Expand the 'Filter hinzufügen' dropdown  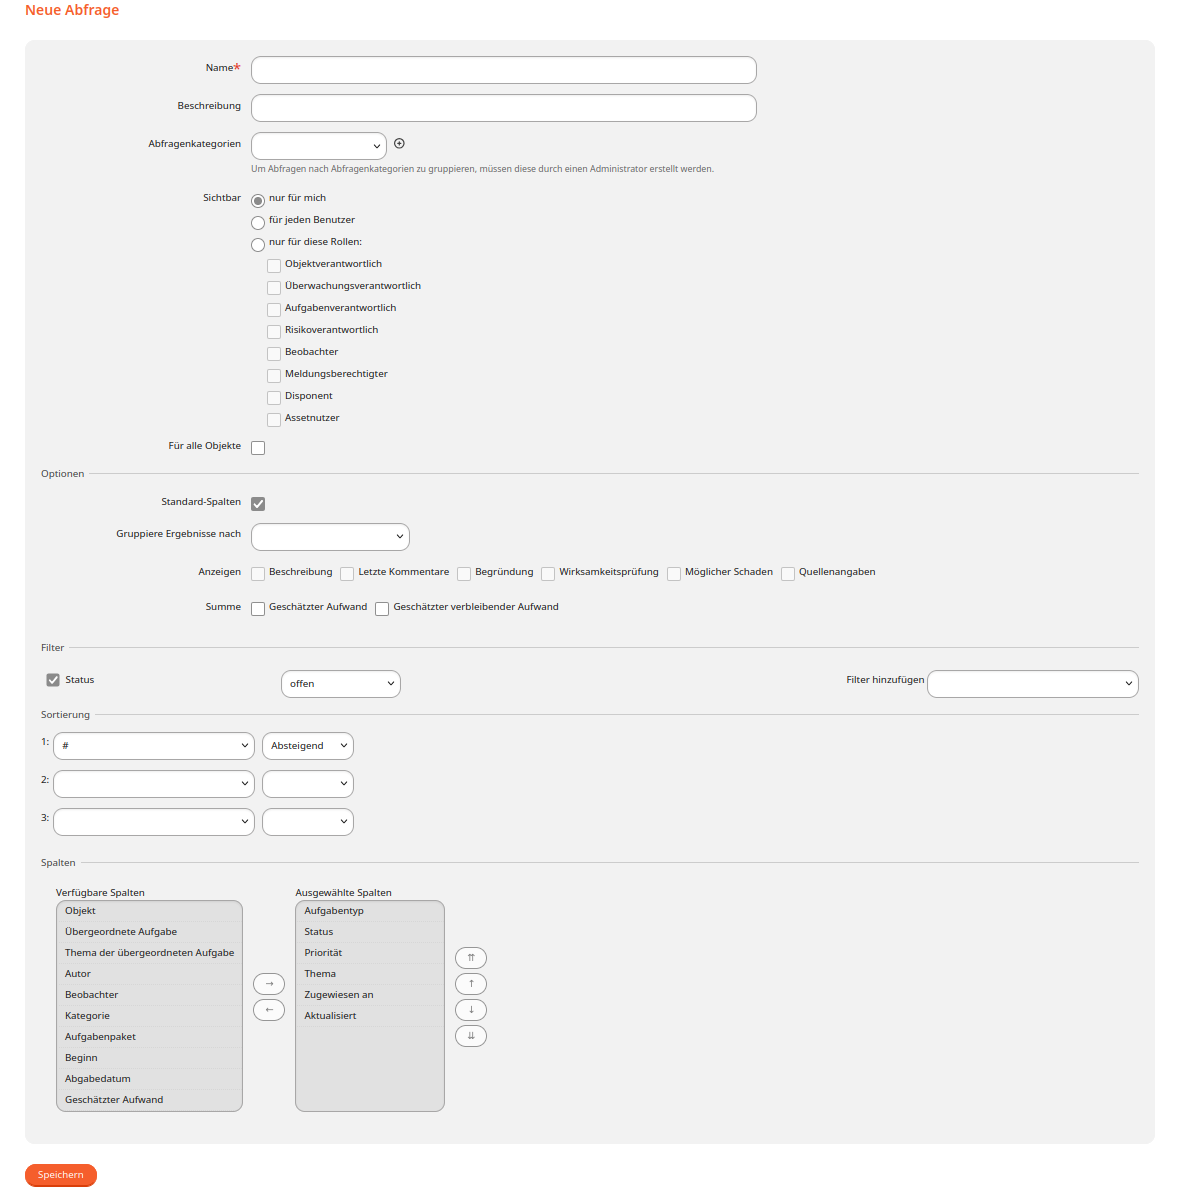[1033, 684]
